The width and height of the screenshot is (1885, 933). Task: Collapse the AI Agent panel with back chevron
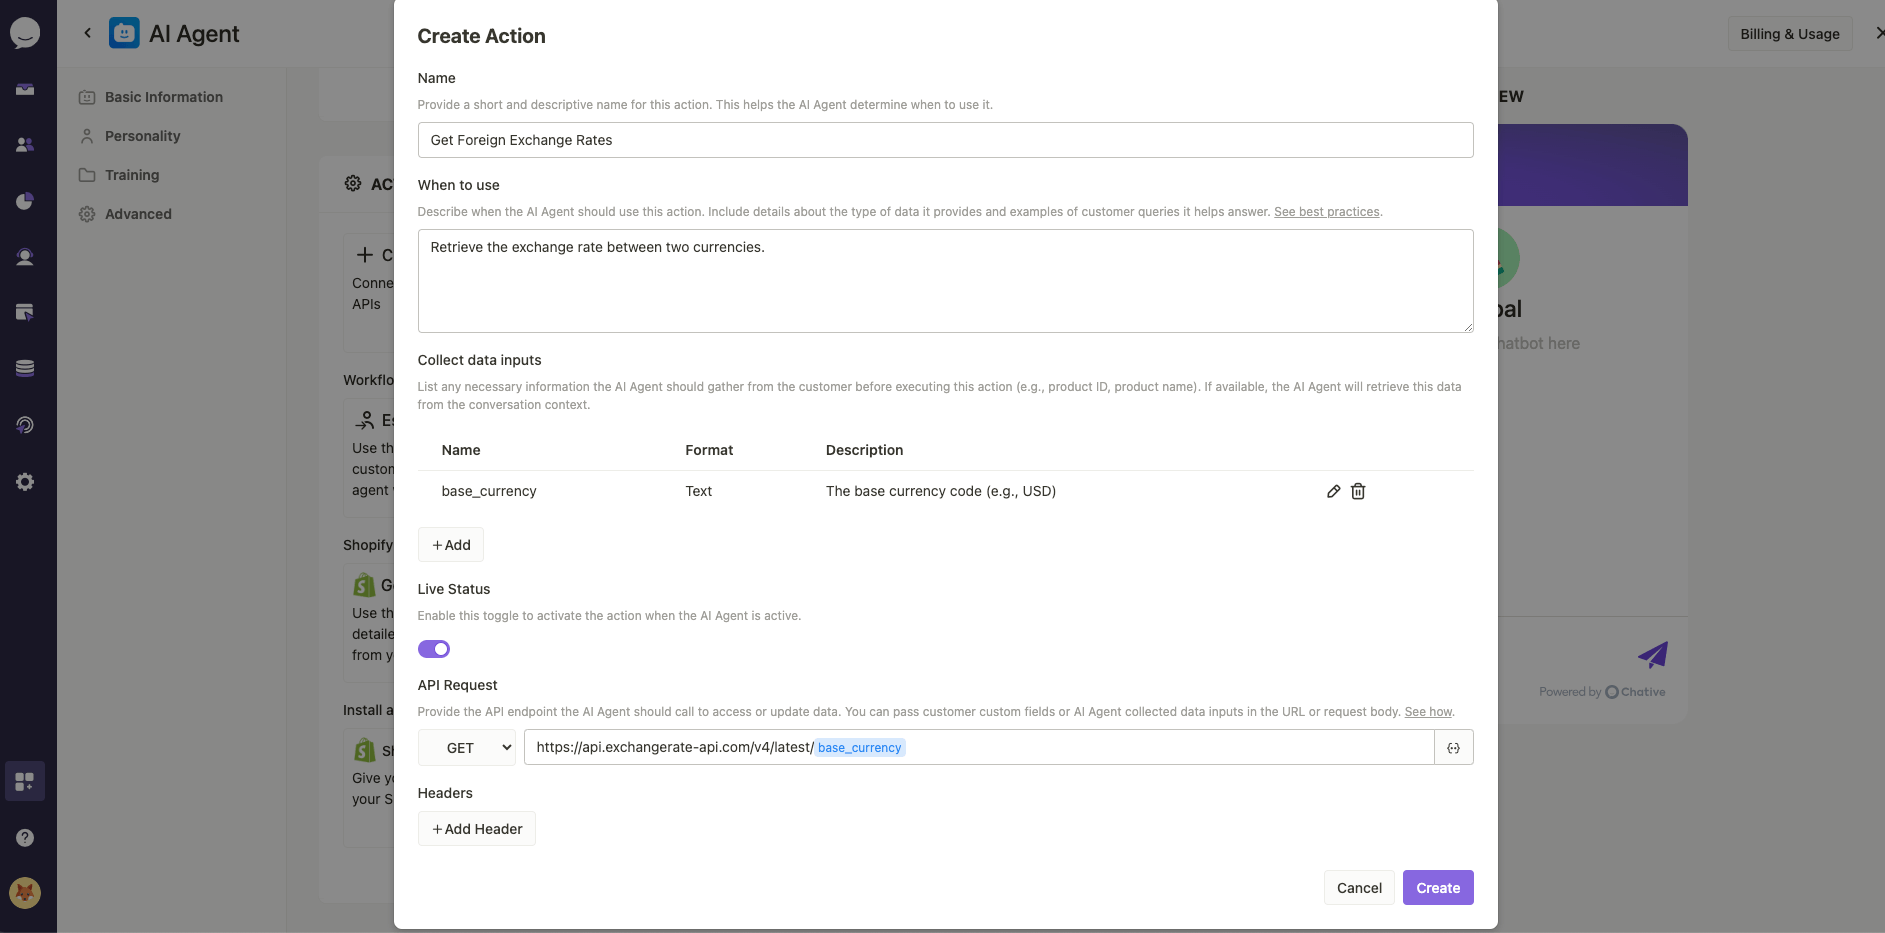[x=88, y=32]
